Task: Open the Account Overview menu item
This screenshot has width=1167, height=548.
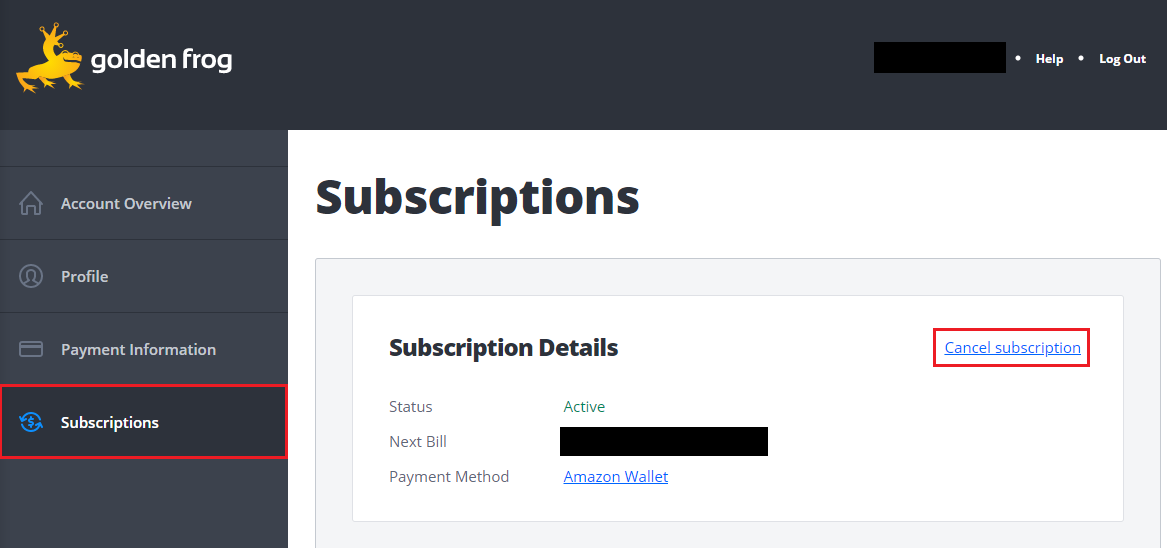Action: [x=144, y=203]
